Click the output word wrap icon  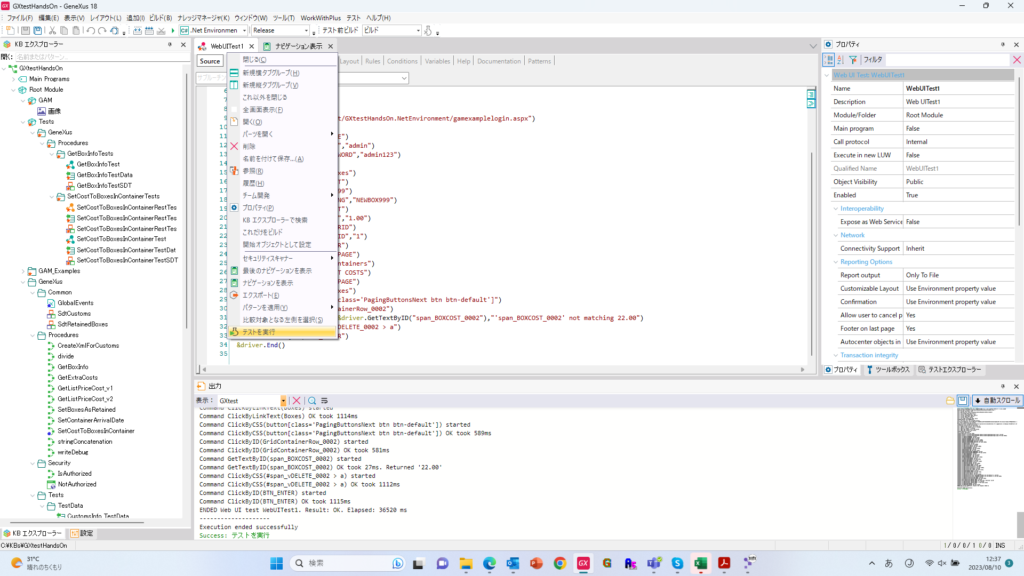tap(324, 400)
